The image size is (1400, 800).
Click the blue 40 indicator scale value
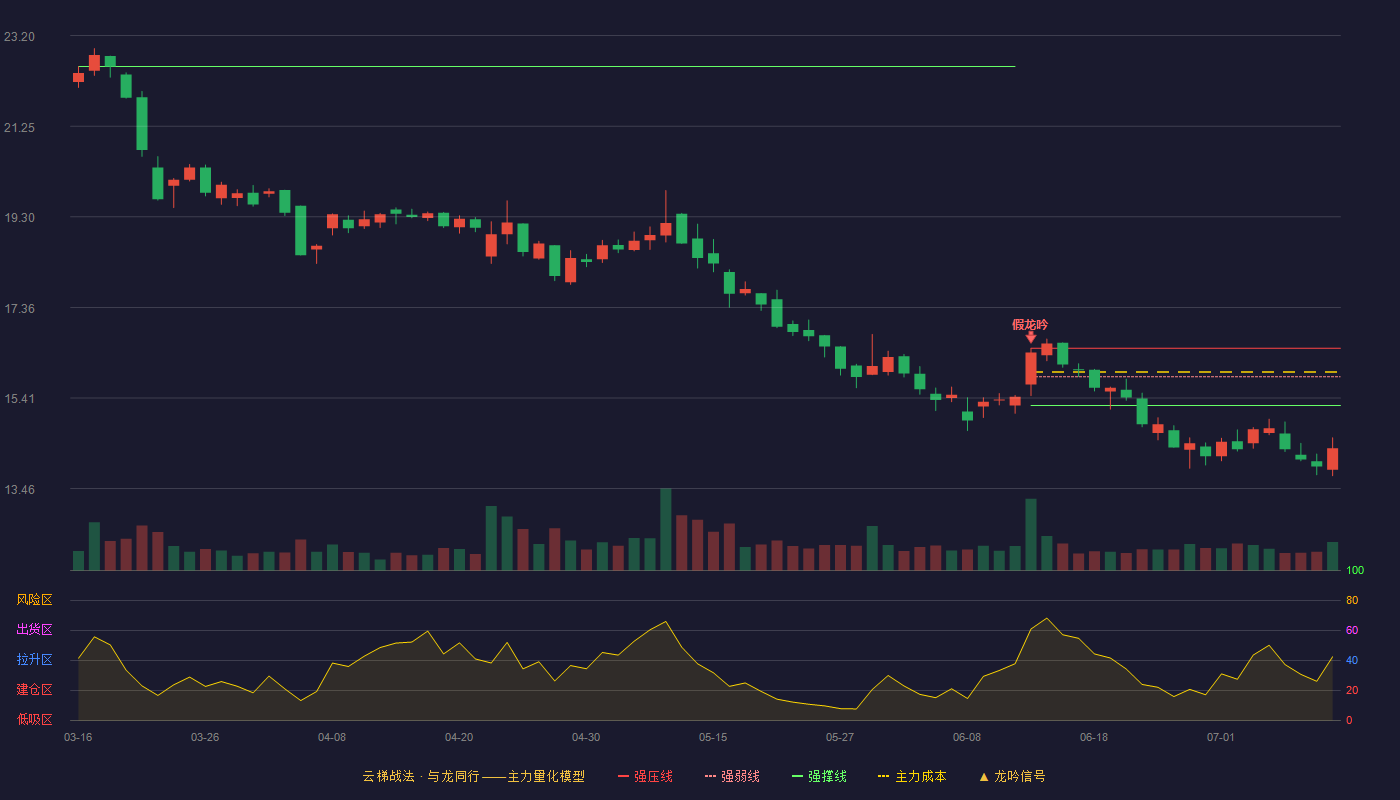(x=1352, y=660)
